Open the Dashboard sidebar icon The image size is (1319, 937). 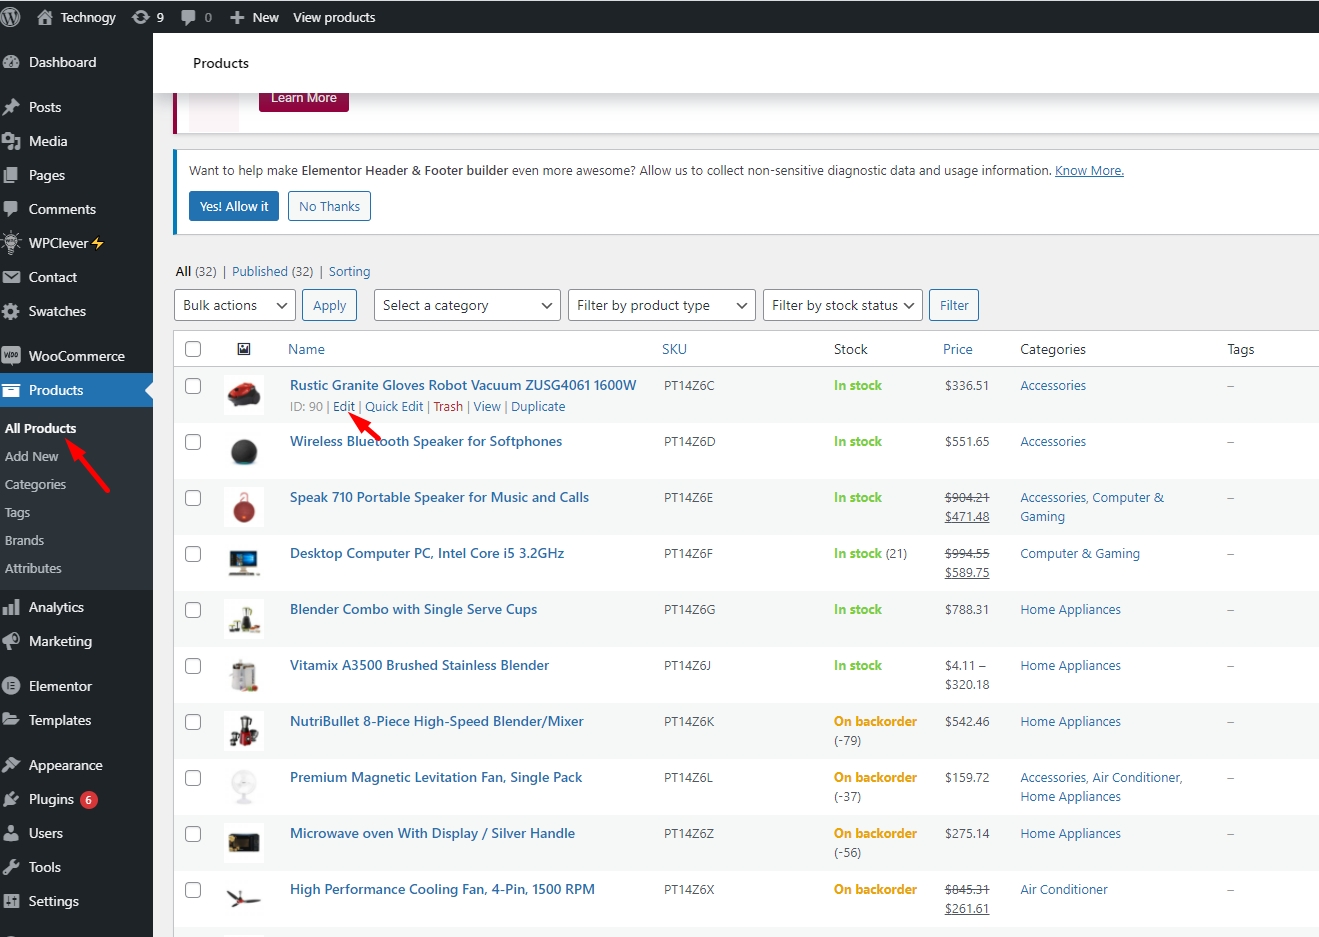coord(12,62)
